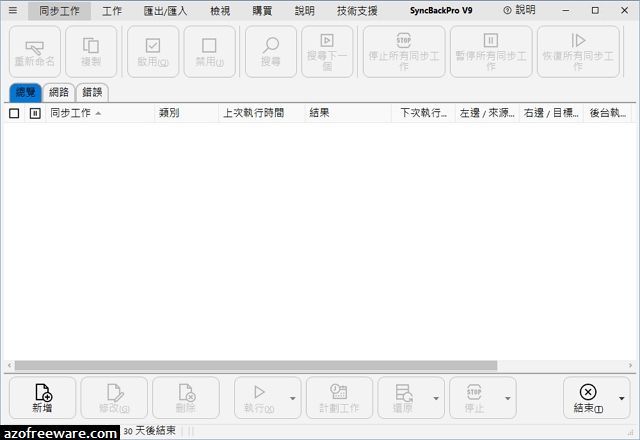Click the horizontal scrollbar thumb
Viewport: 640px width, 440px height.
(x=256, y=365)
